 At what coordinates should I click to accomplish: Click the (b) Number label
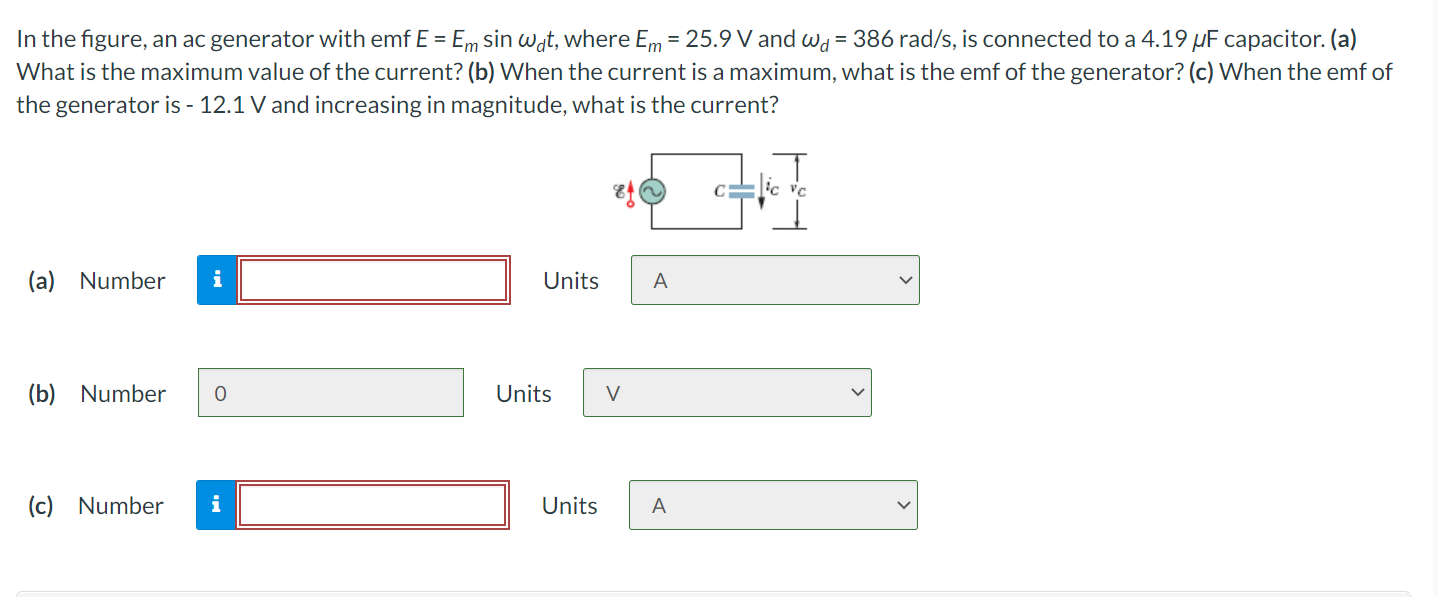[122, 393]
